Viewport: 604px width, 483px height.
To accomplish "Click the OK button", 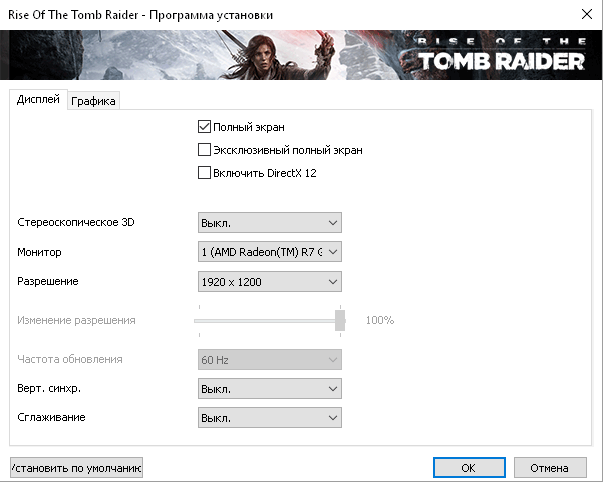I will pos(469,468).
